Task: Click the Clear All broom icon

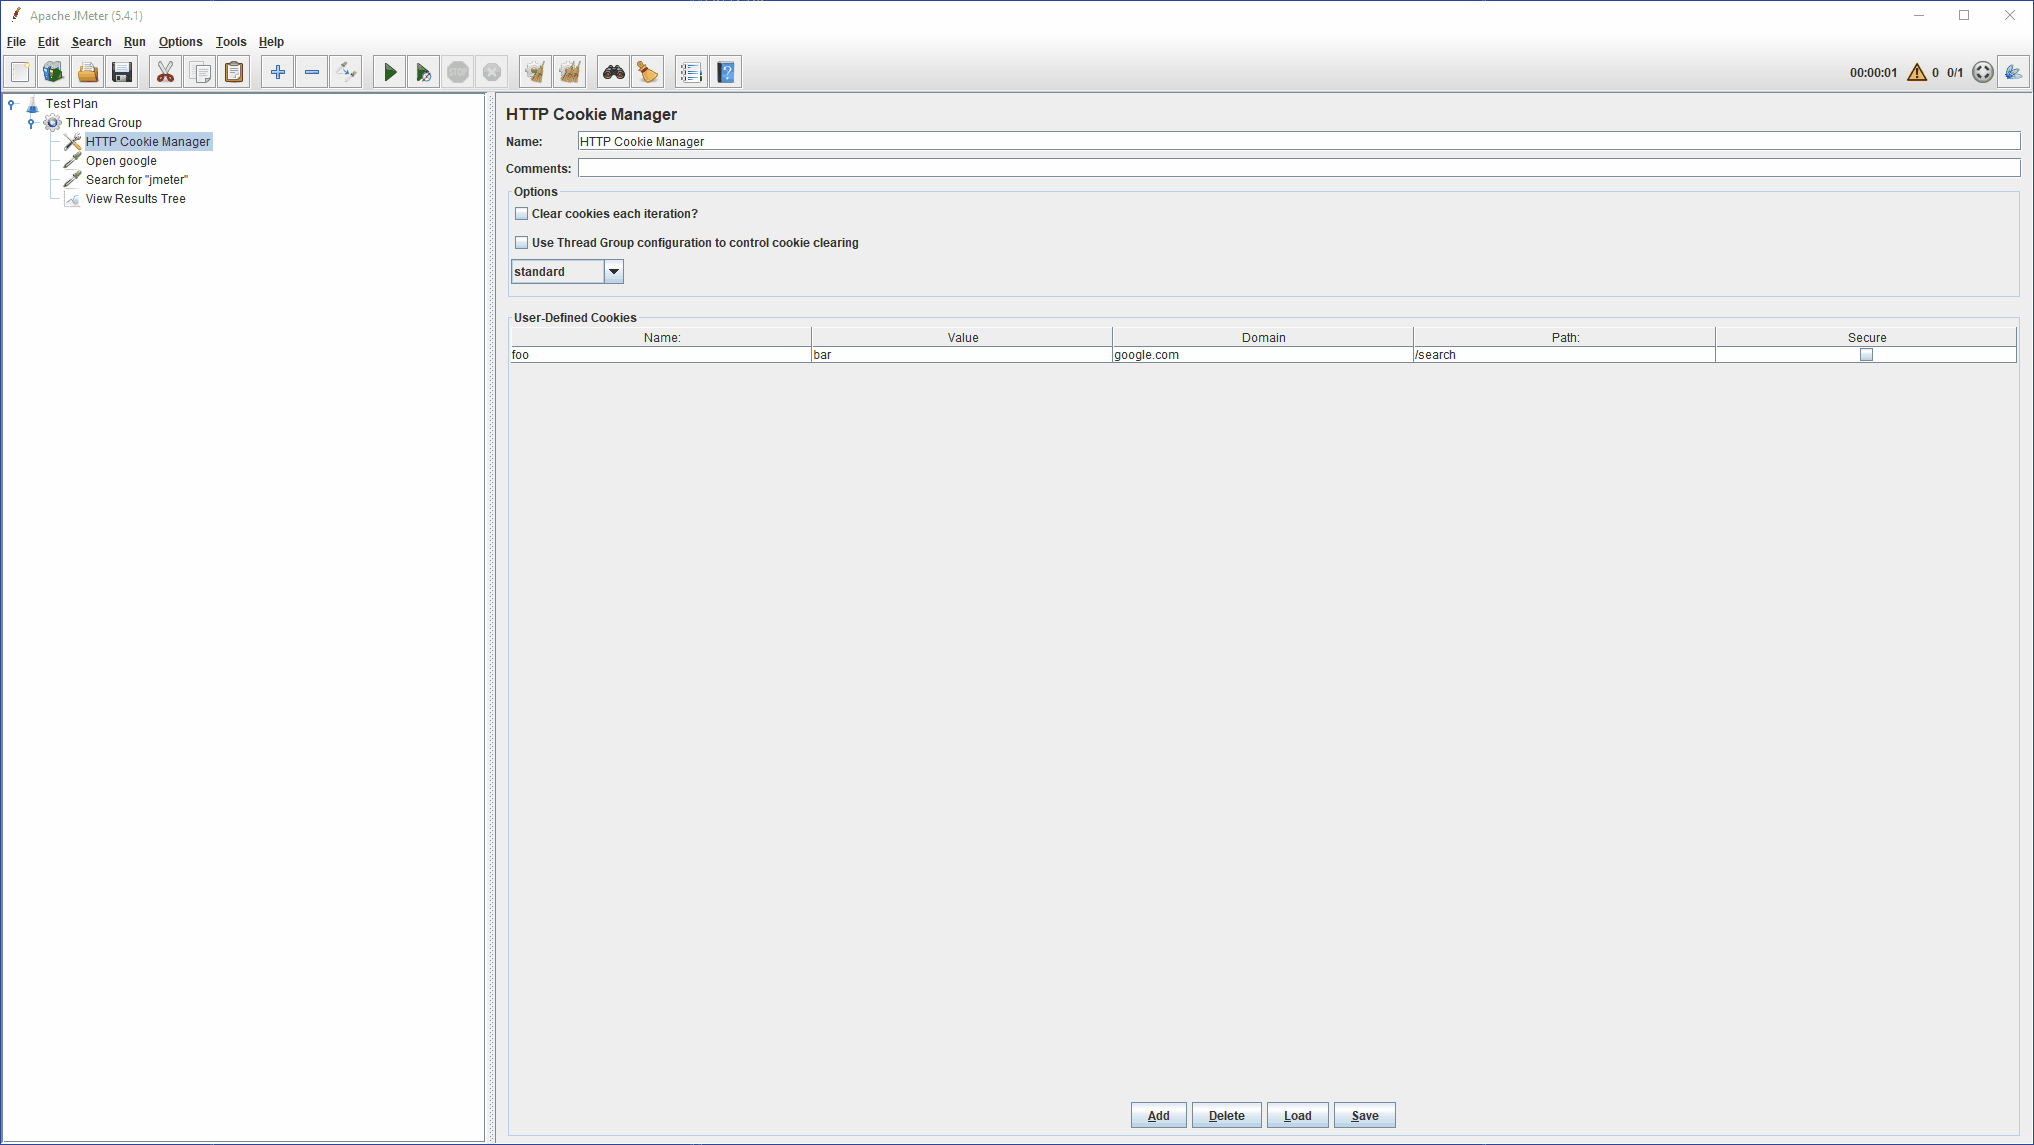Action: coord(570,72)
